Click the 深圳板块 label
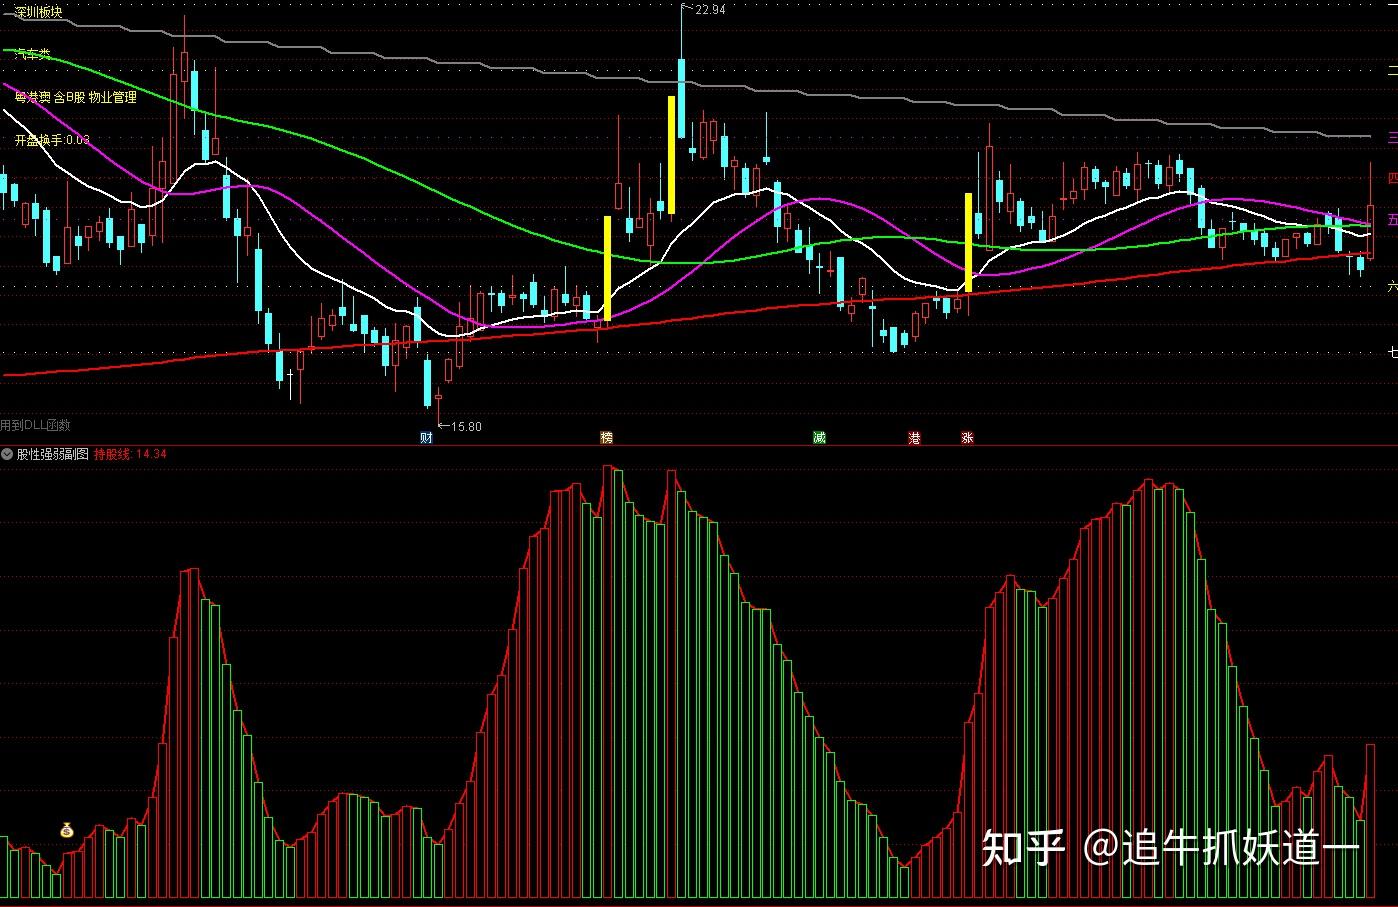 [38, 12]
